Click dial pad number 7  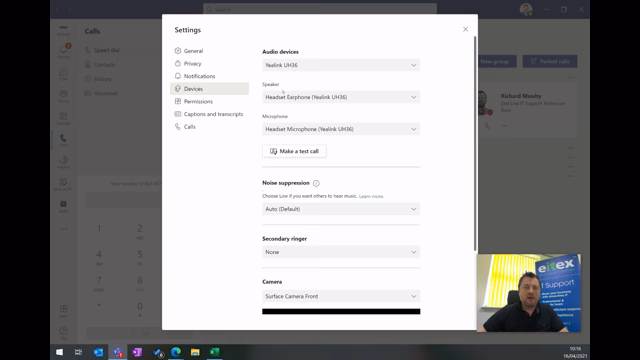[99, 283]
